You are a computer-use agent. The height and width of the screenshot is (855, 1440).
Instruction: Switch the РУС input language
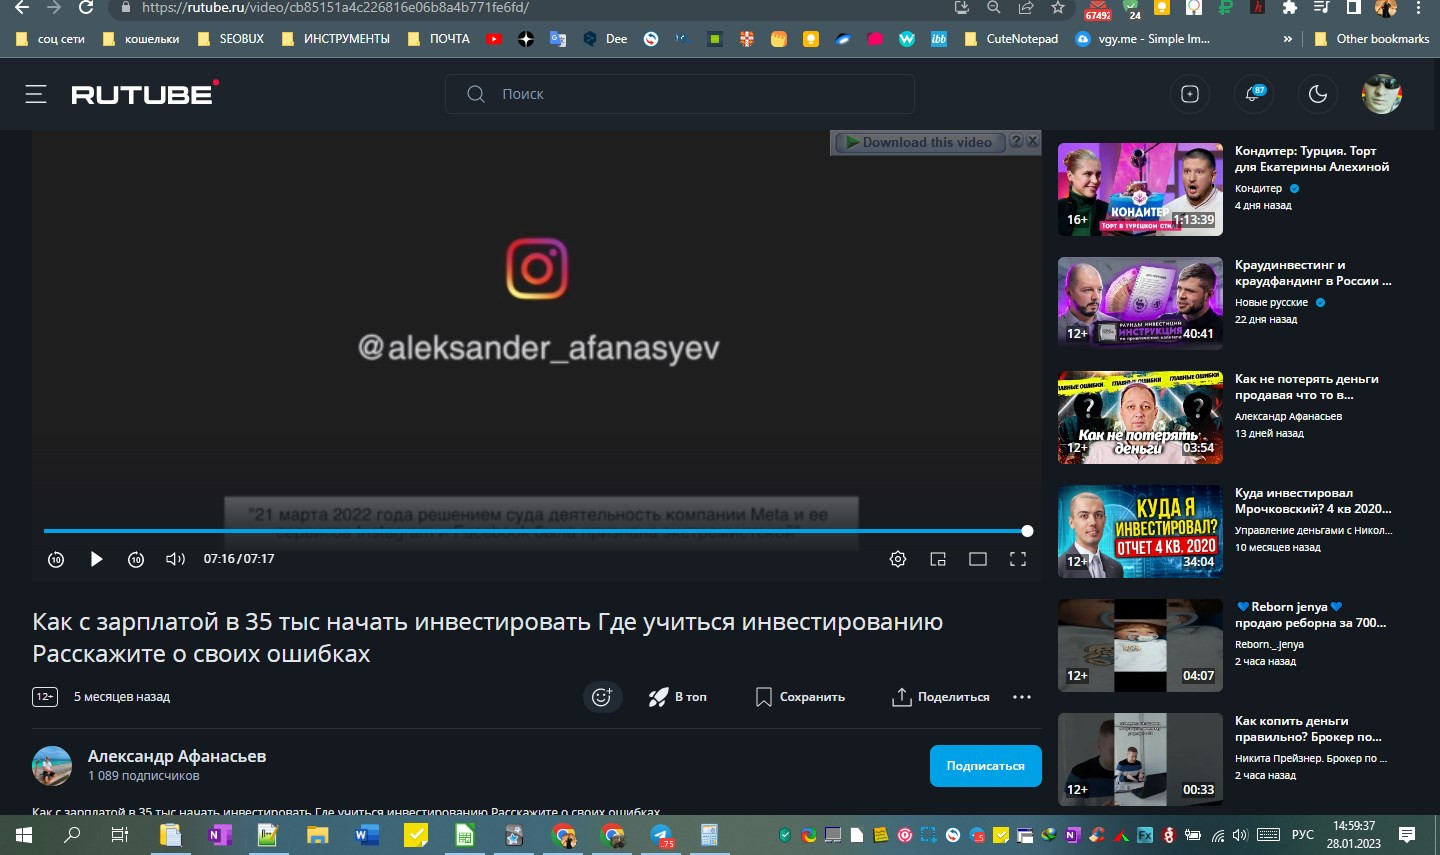click(x=1302, y=835)
